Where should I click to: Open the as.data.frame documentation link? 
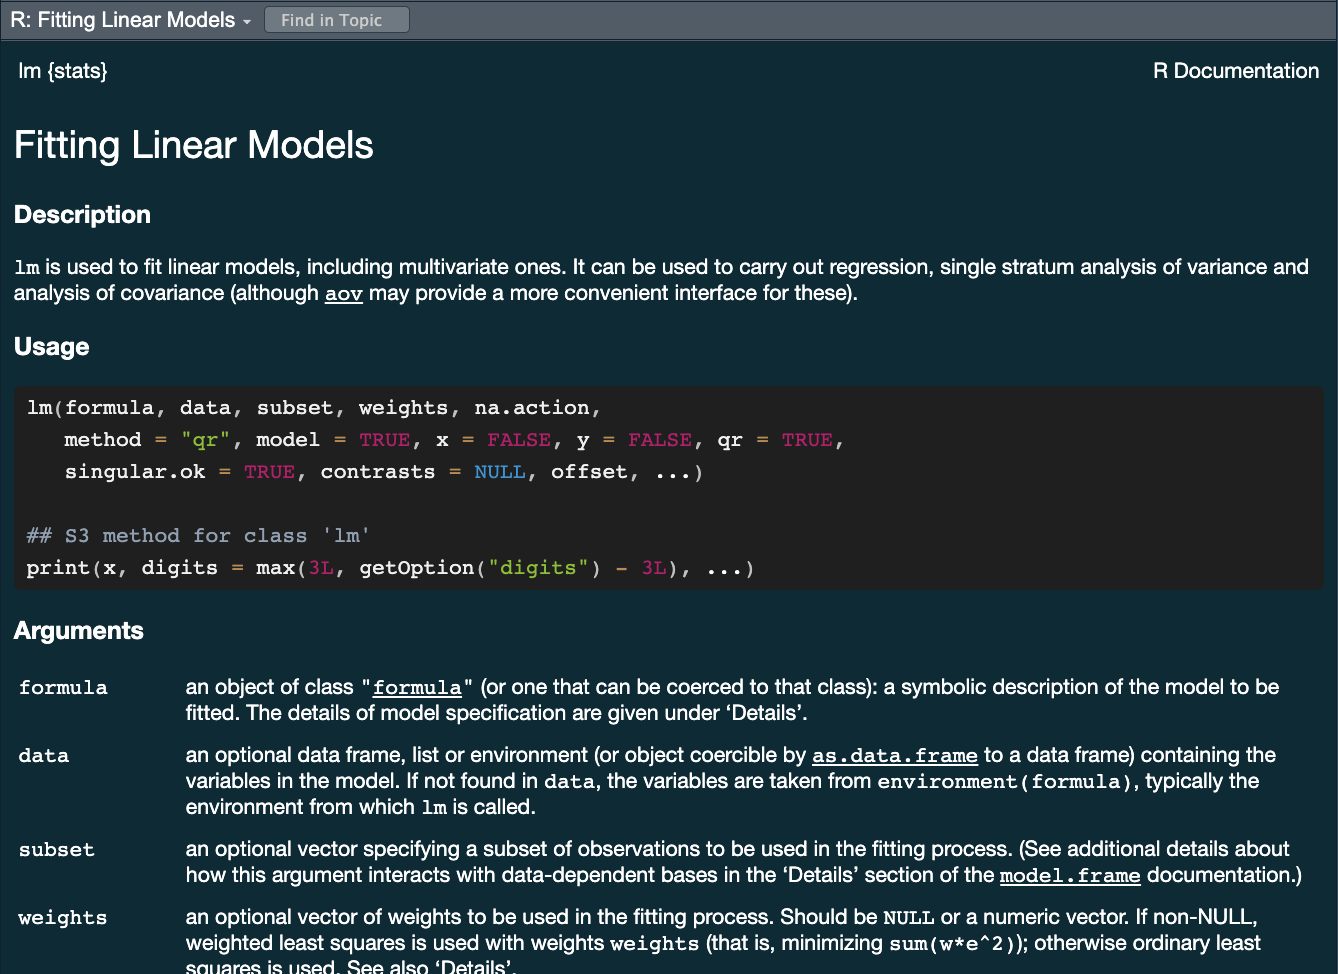pos(894,756)
